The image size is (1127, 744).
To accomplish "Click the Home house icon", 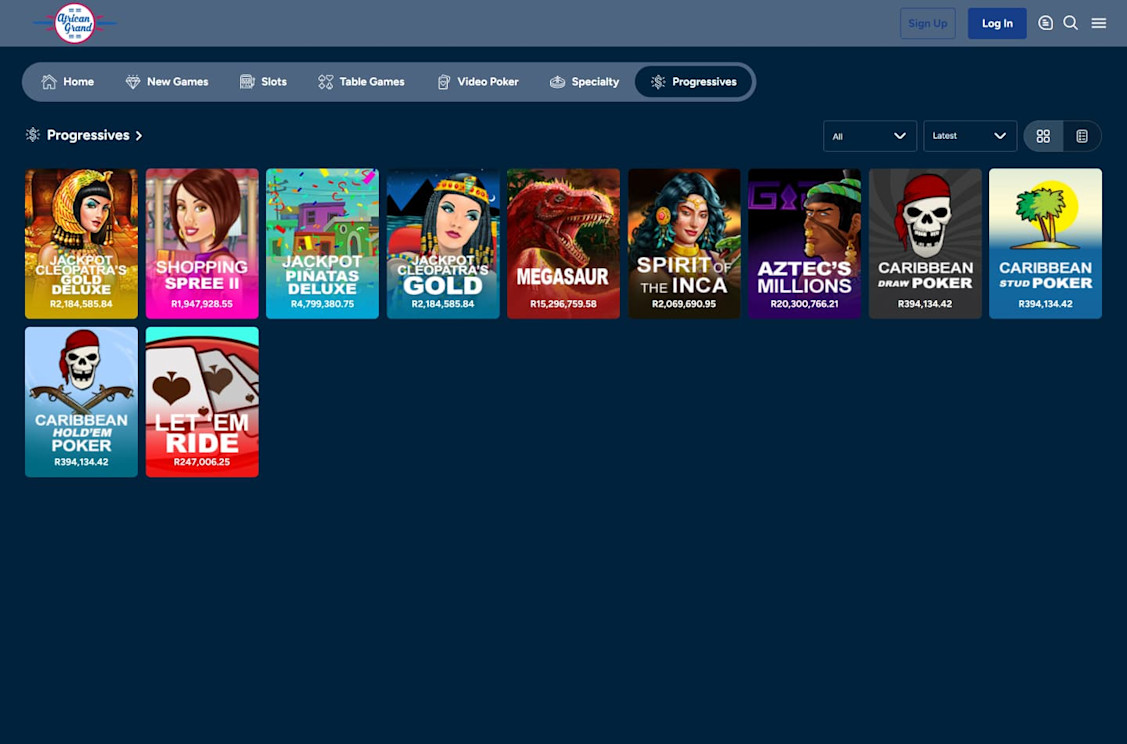I will point(49,81).
